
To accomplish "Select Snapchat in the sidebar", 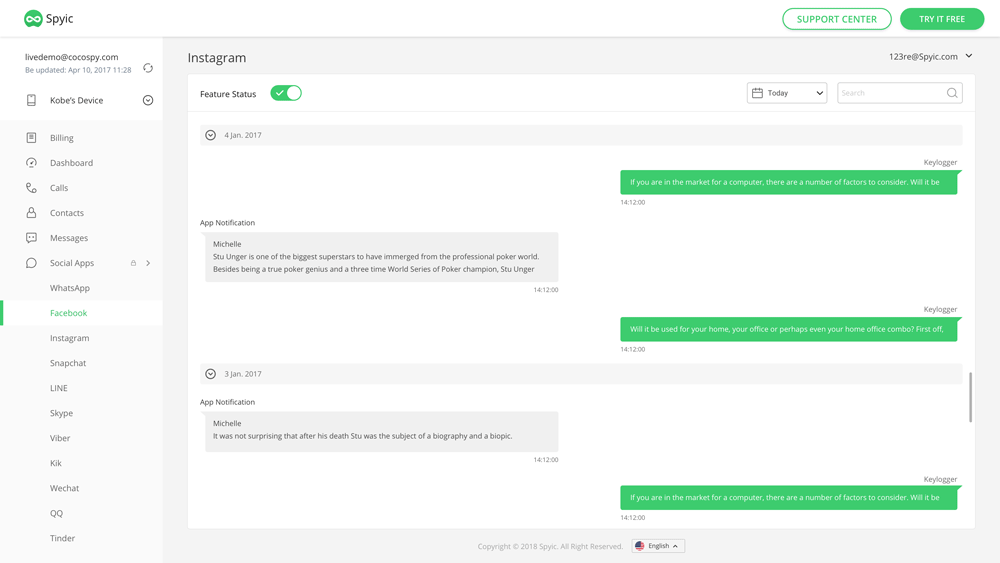I will click(68, 363).
